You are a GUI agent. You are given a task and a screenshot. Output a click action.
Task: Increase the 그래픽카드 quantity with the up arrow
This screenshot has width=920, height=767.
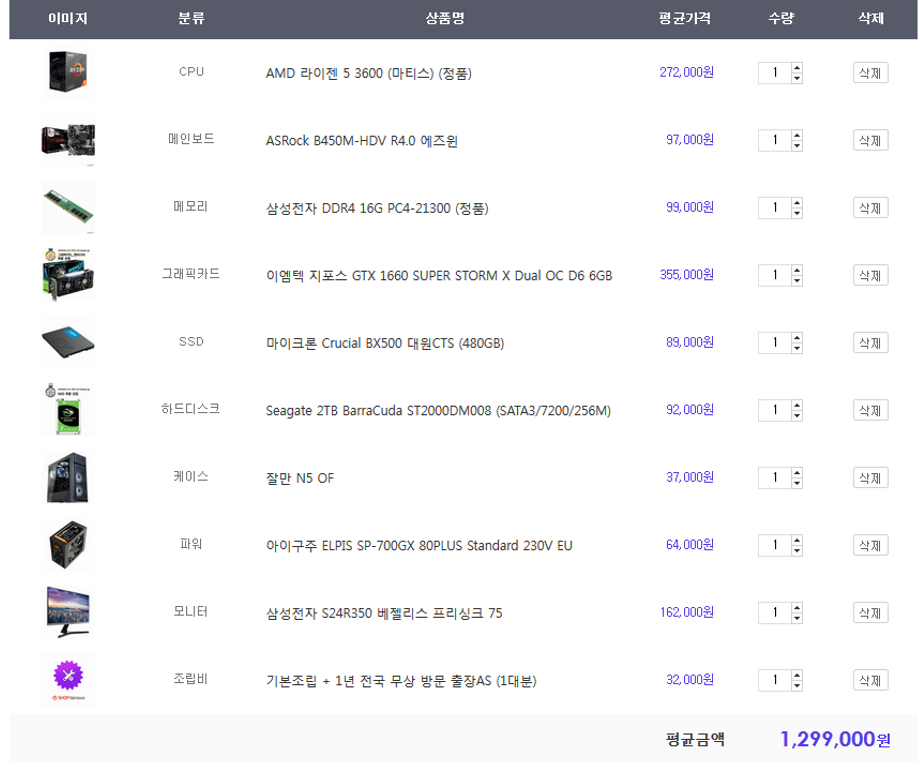[x=797, y=271]
